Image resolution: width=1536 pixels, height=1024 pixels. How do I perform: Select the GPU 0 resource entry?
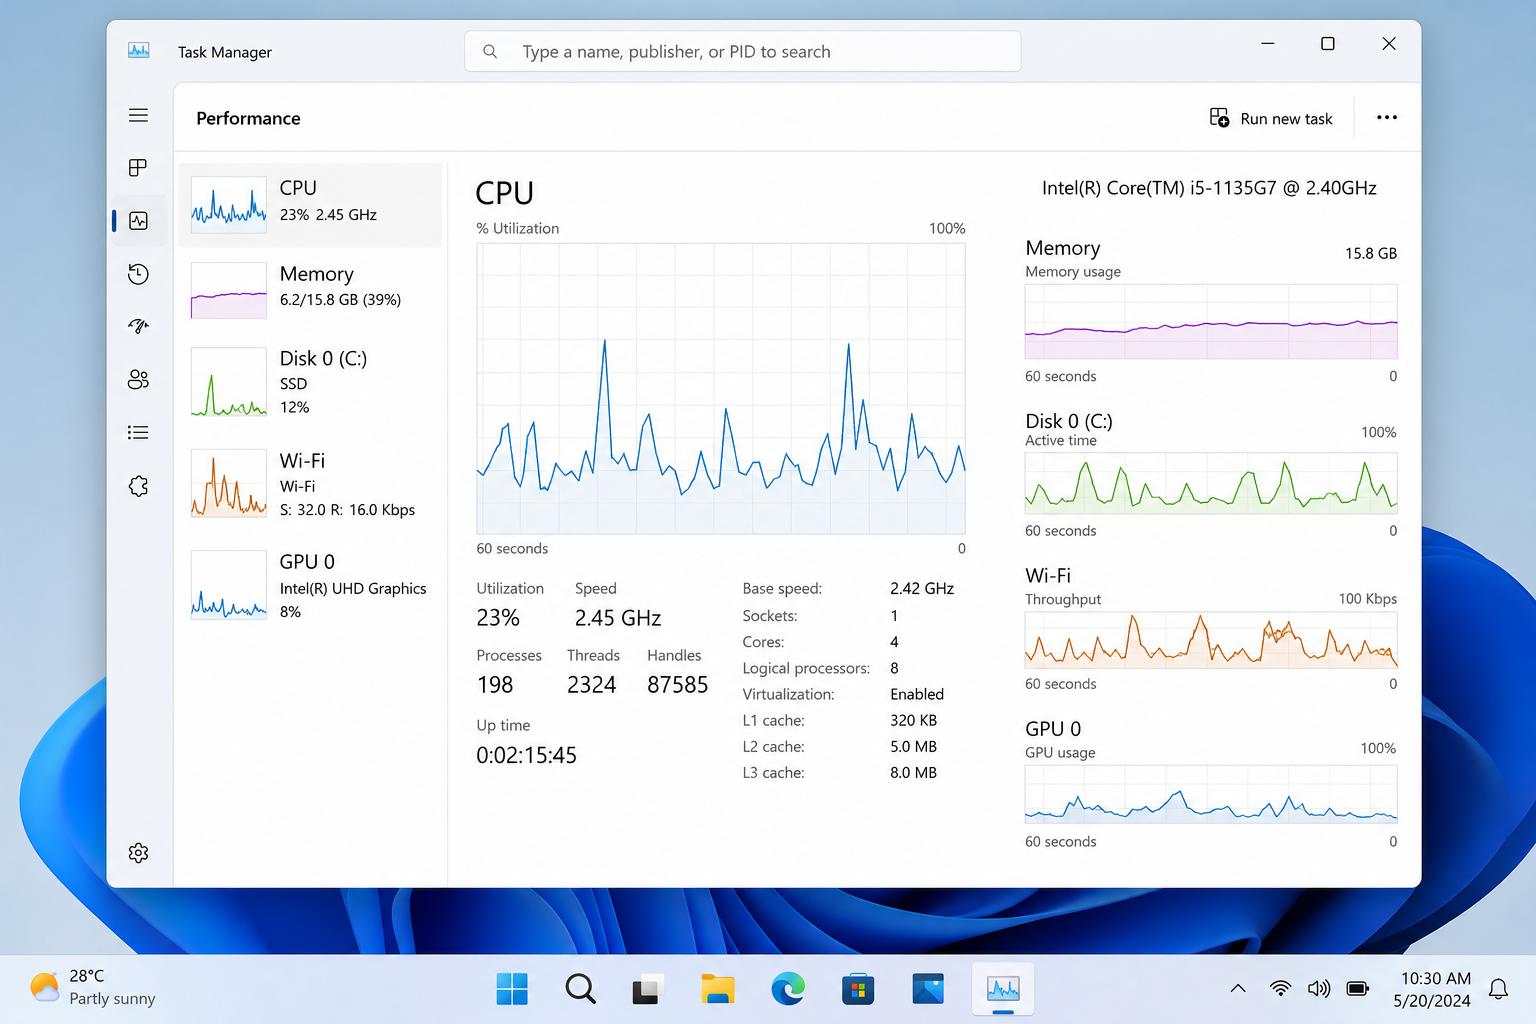[x=310, y=586]
